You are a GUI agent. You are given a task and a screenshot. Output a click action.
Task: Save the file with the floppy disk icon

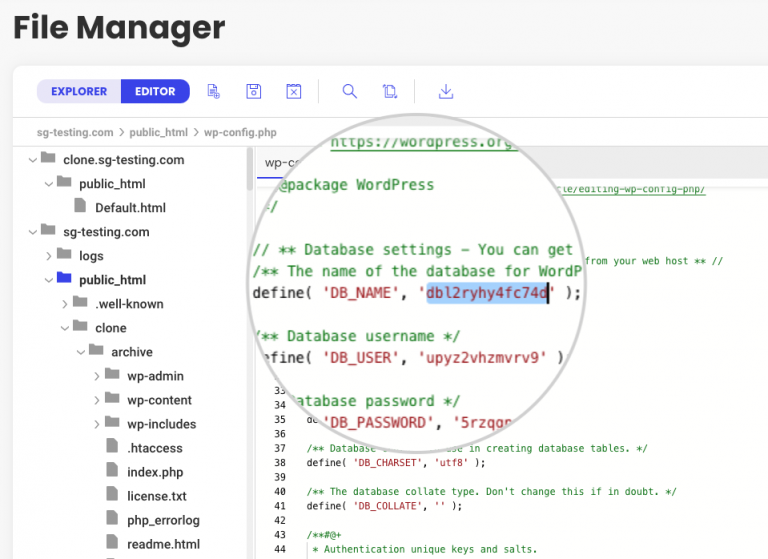(x=253, y=91)
